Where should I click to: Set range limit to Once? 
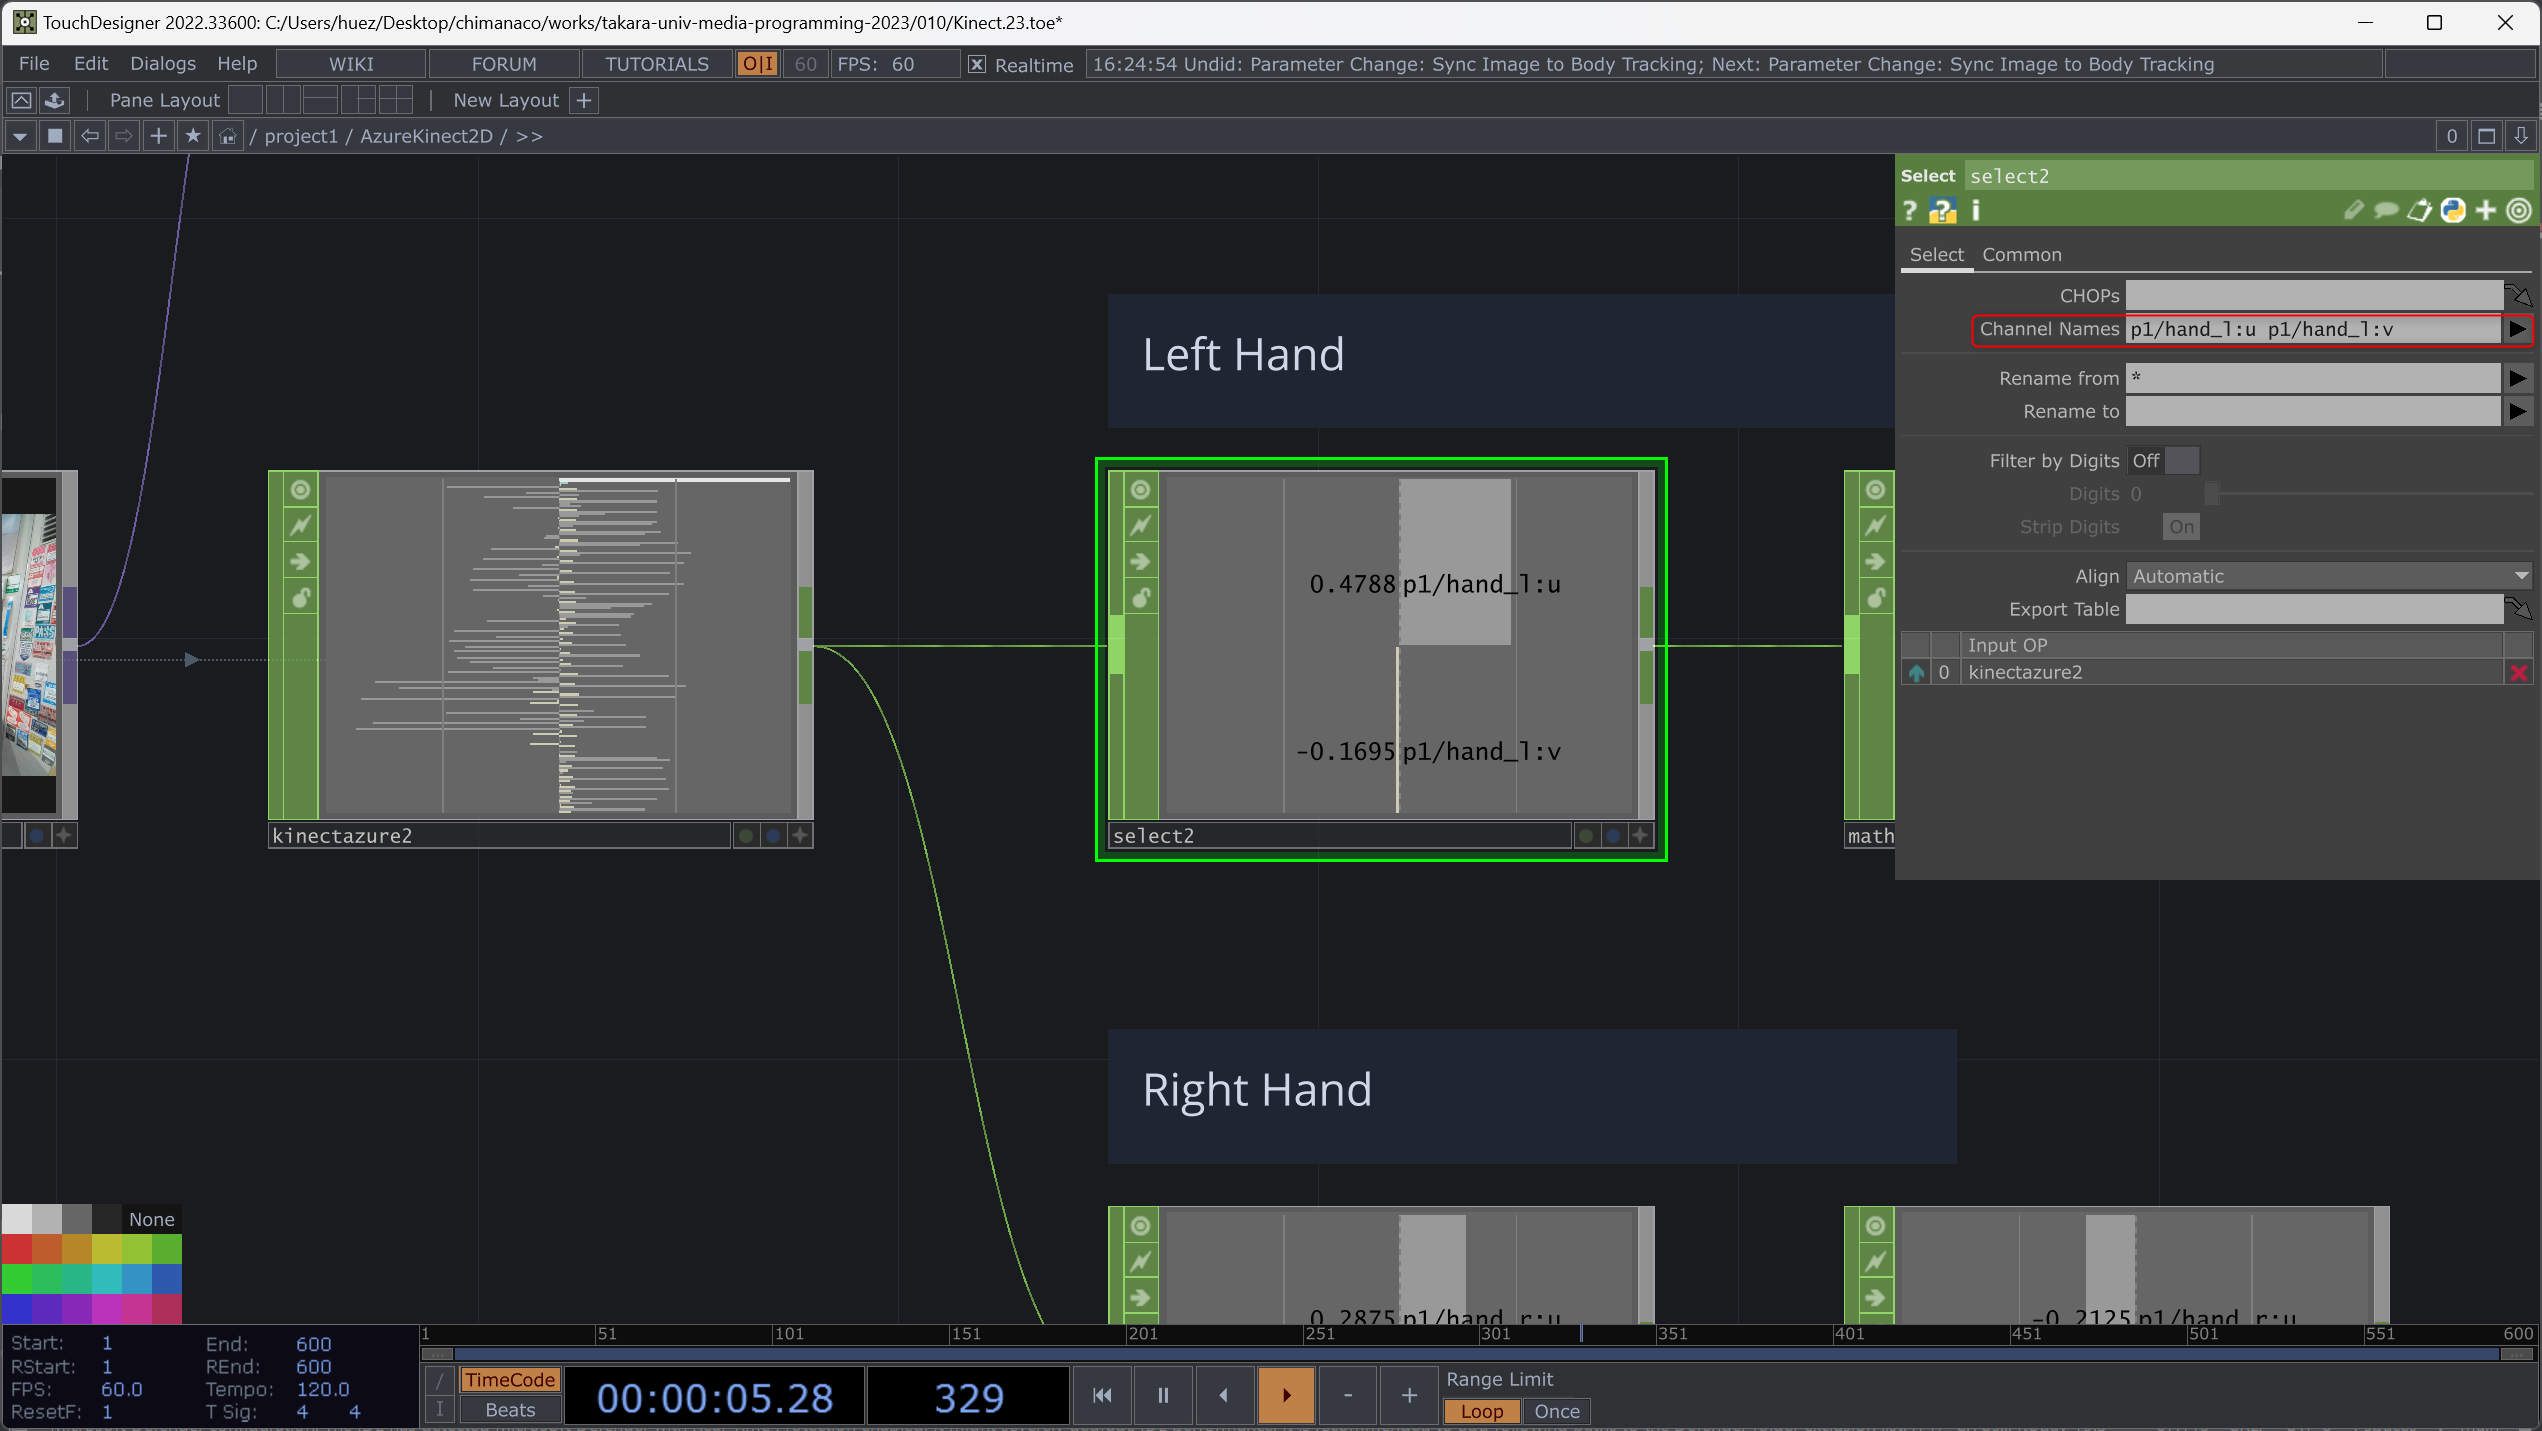pyautogui.click(x=1556, y=1411)
